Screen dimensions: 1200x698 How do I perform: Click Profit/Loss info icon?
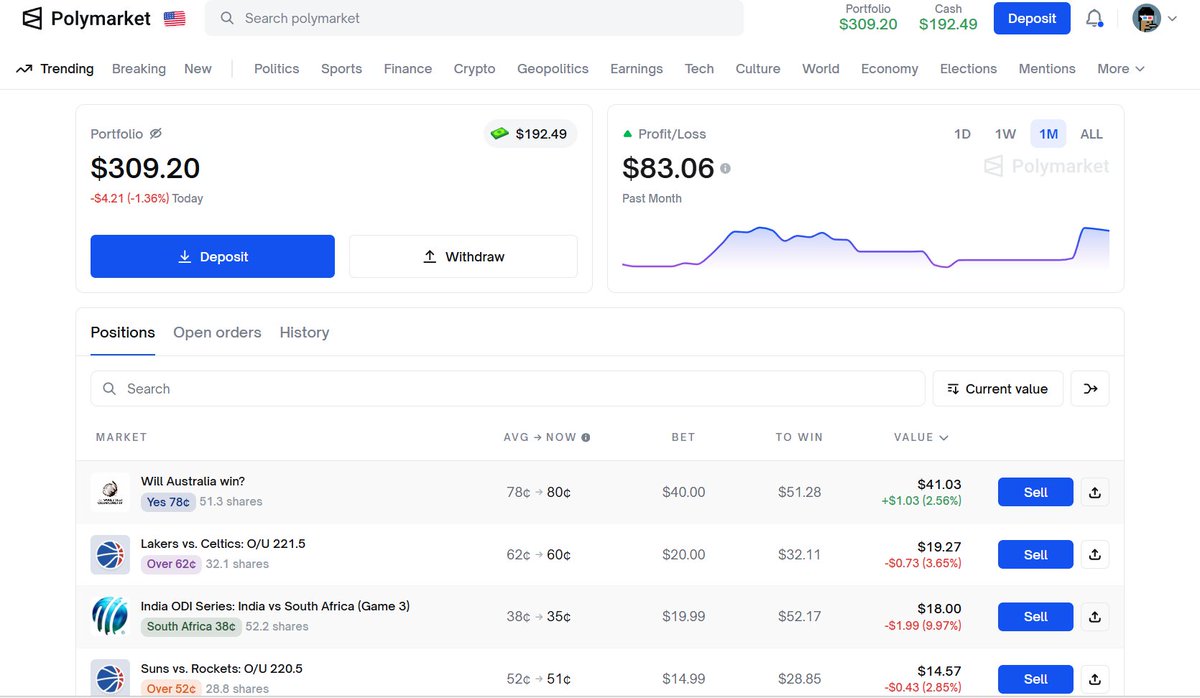tap(726, 168)
